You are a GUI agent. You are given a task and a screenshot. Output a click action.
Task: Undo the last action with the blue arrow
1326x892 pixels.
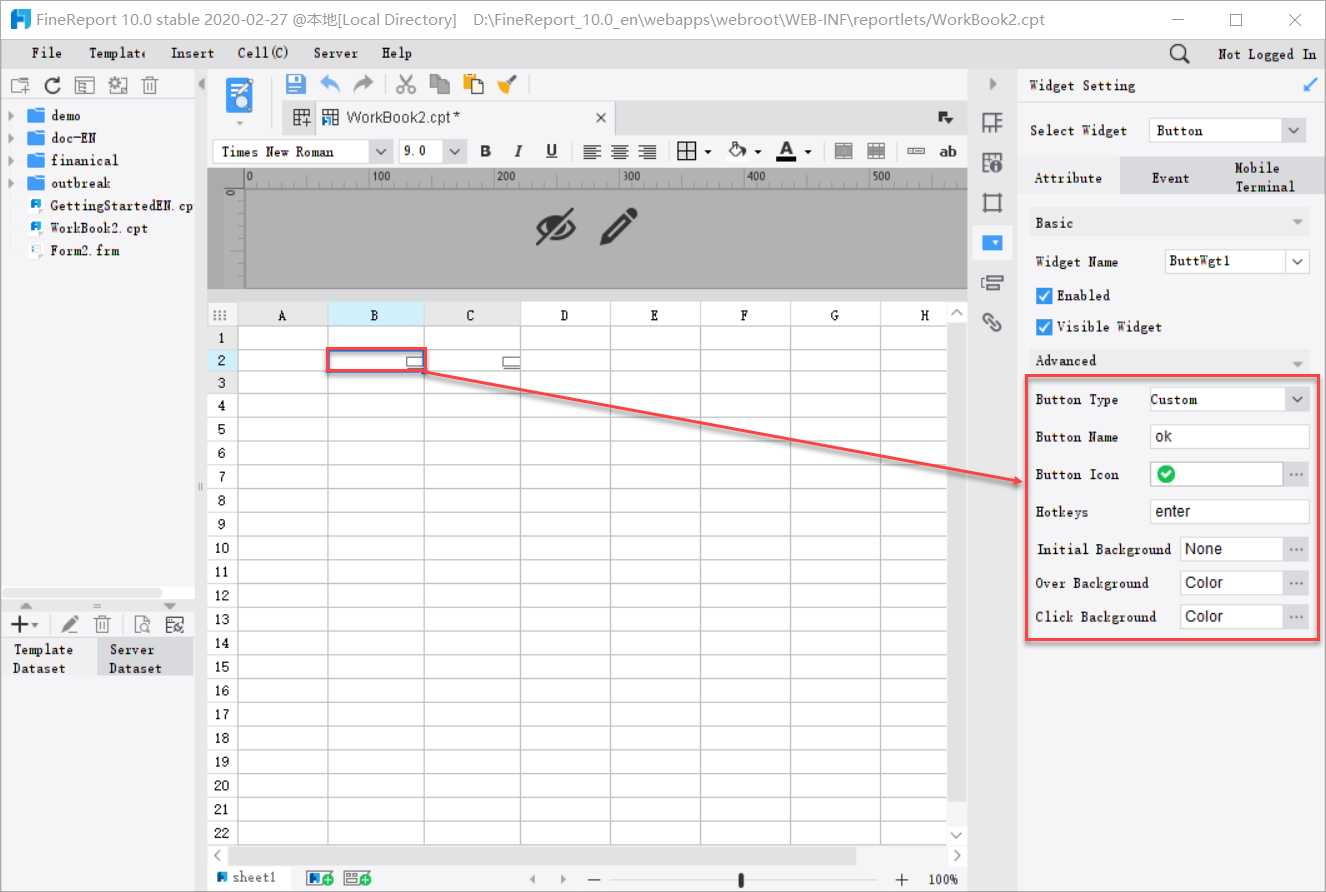point(330,84)
